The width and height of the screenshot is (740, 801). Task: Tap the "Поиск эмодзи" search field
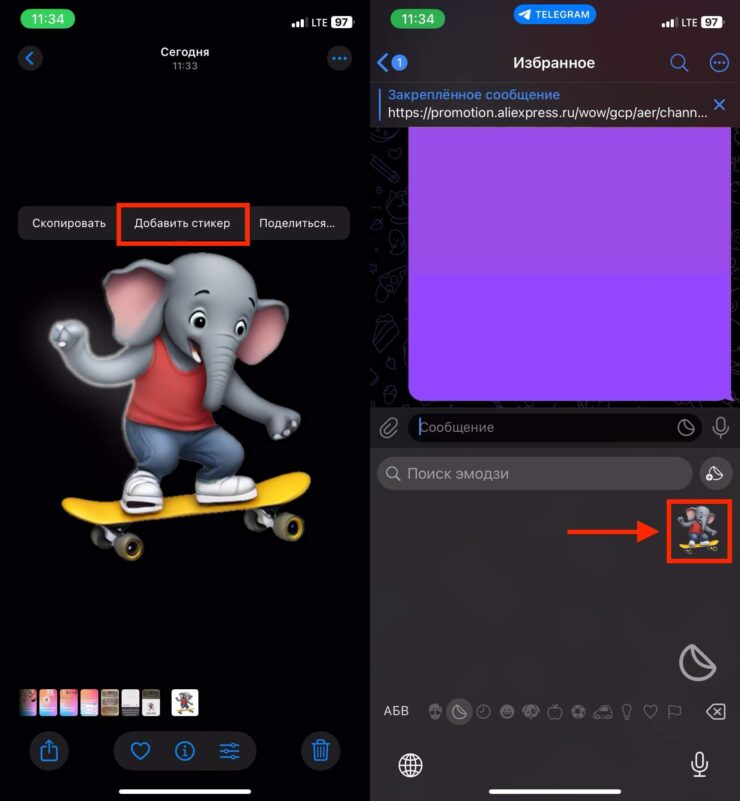point(535,473)
